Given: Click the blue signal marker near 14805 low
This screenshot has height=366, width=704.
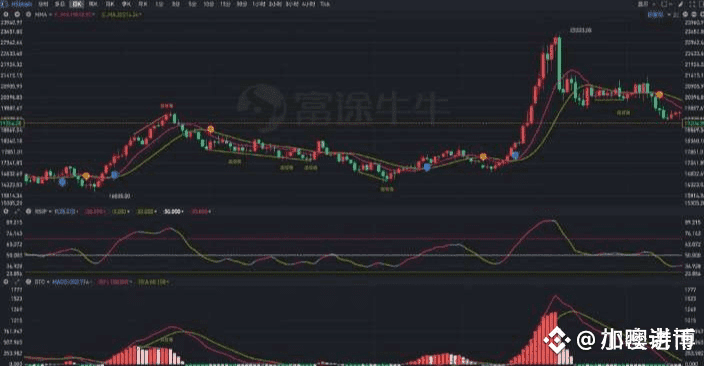Looking at the screenshot, I should tap(114, 175).
